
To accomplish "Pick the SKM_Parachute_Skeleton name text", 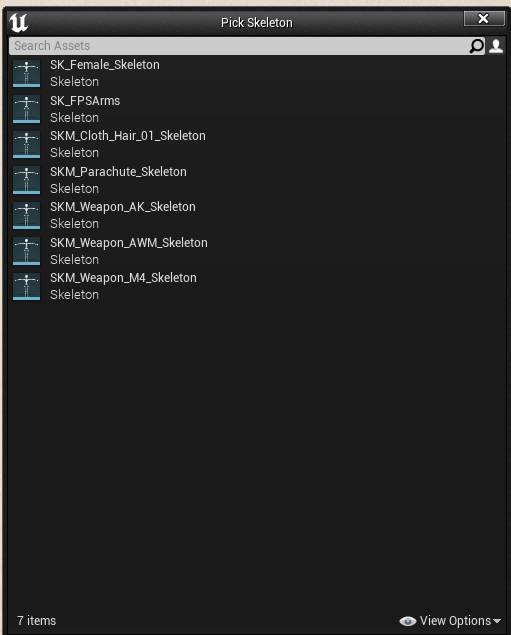I will [118, 172].
